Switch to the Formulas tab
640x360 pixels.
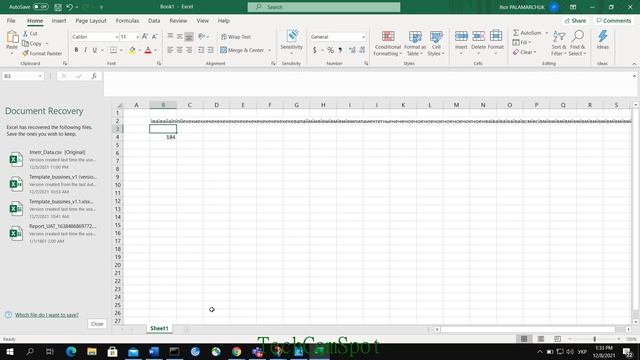127,20
